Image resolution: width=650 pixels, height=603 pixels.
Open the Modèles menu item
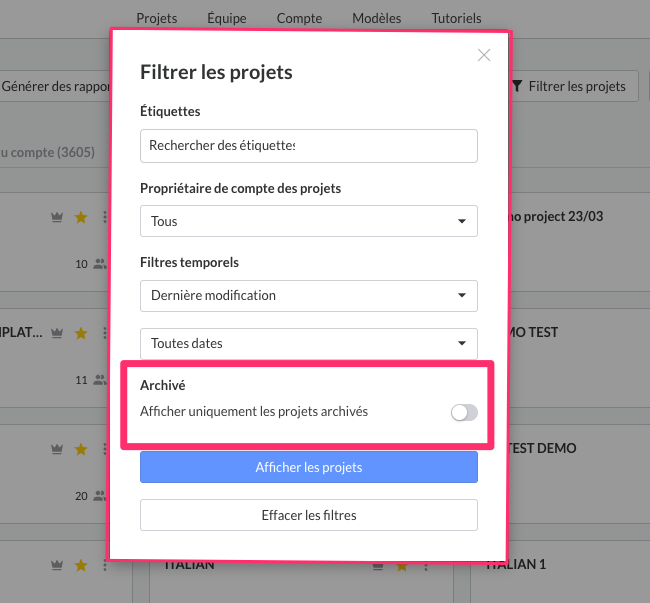pyautogui.click(x=377, y=18)
